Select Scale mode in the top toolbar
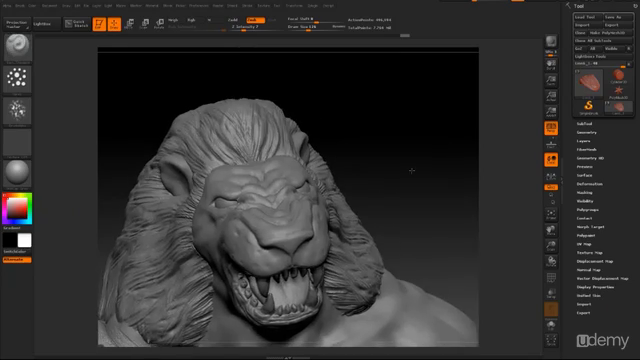The width and height of the screenshot is (640, 360). (x=144, y=24)
